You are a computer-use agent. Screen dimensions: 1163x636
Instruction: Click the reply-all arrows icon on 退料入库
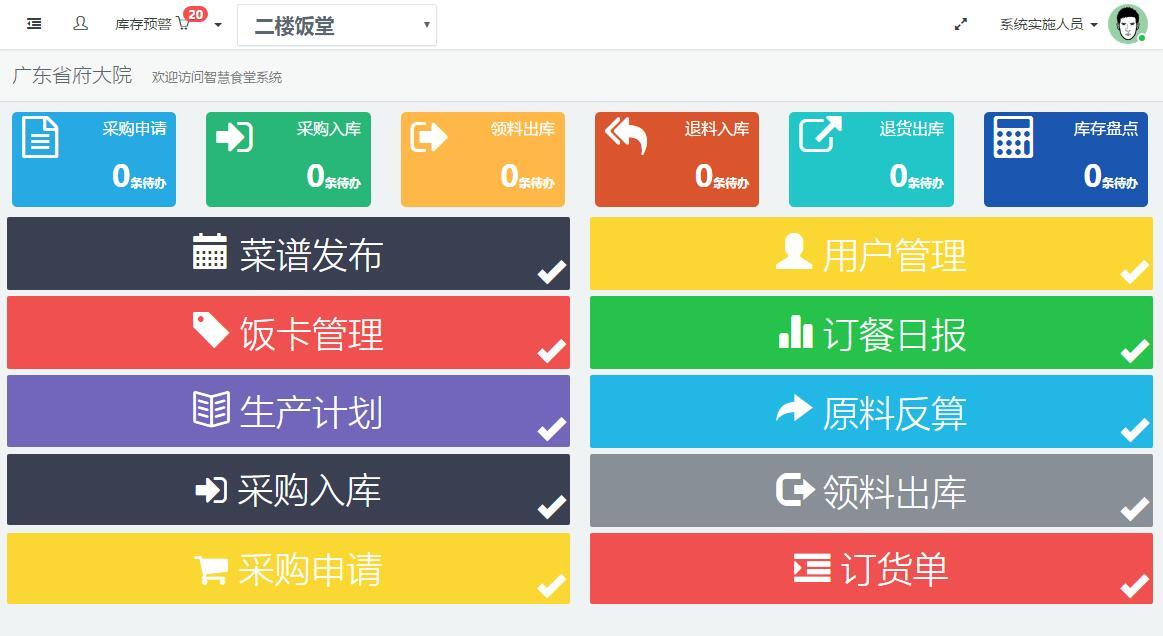tap(626, 136)
